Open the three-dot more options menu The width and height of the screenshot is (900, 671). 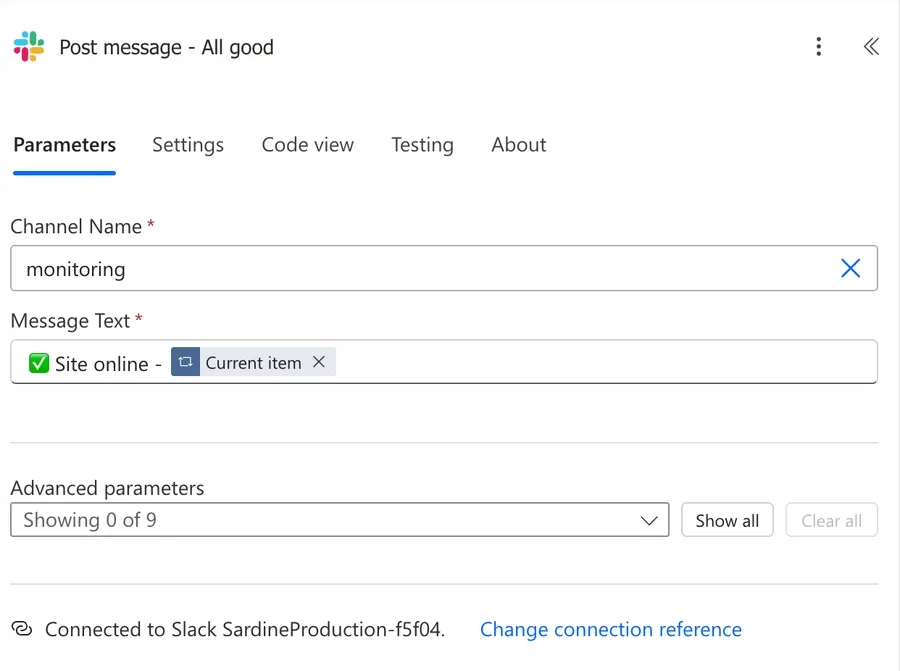point(818,47)
